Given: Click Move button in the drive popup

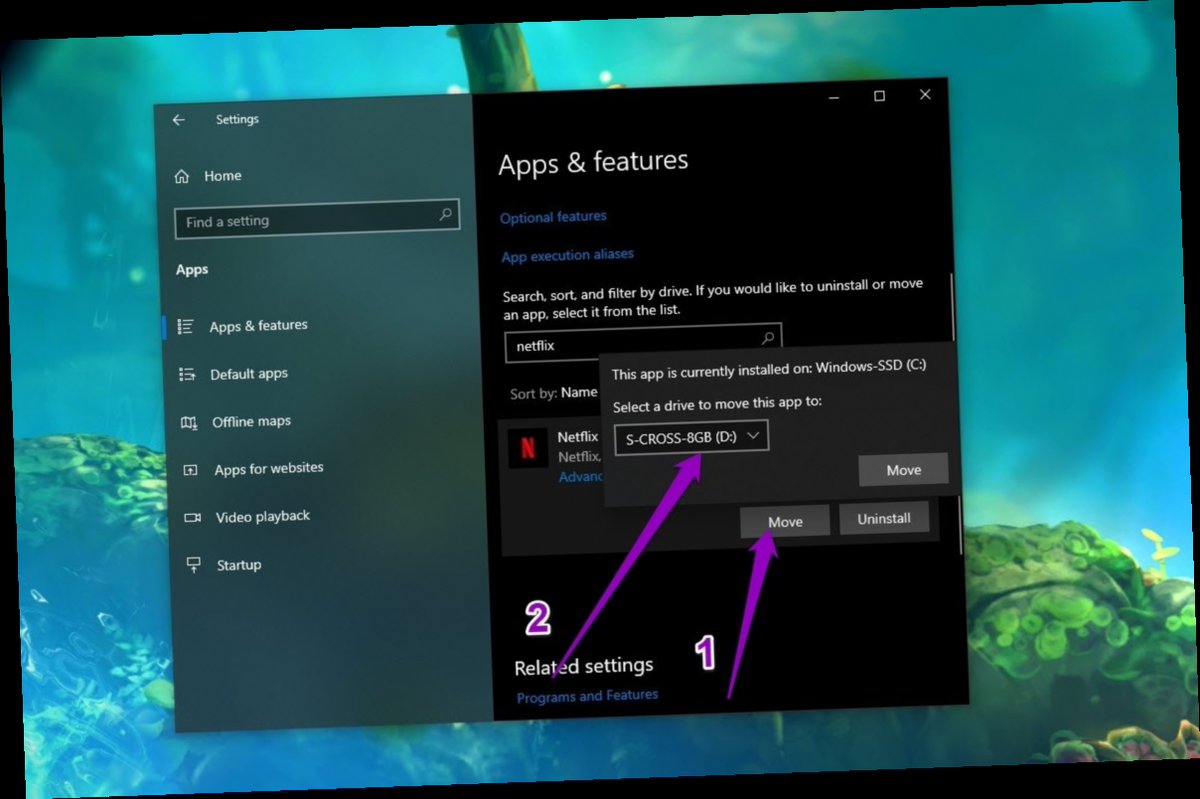Looking at the screenshot, I should point(903,469).
